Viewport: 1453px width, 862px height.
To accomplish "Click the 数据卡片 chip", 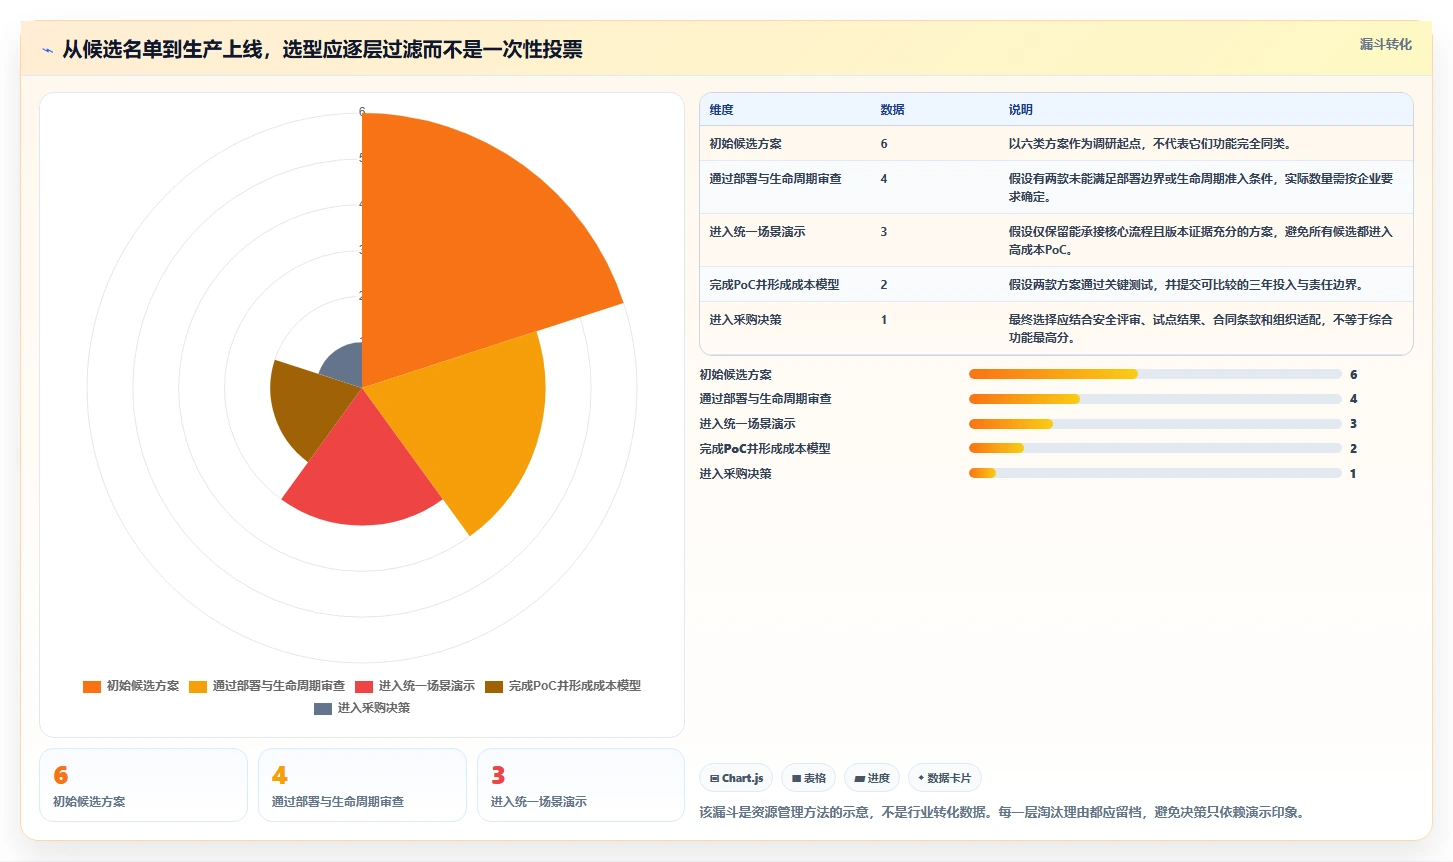I will 945,778.
